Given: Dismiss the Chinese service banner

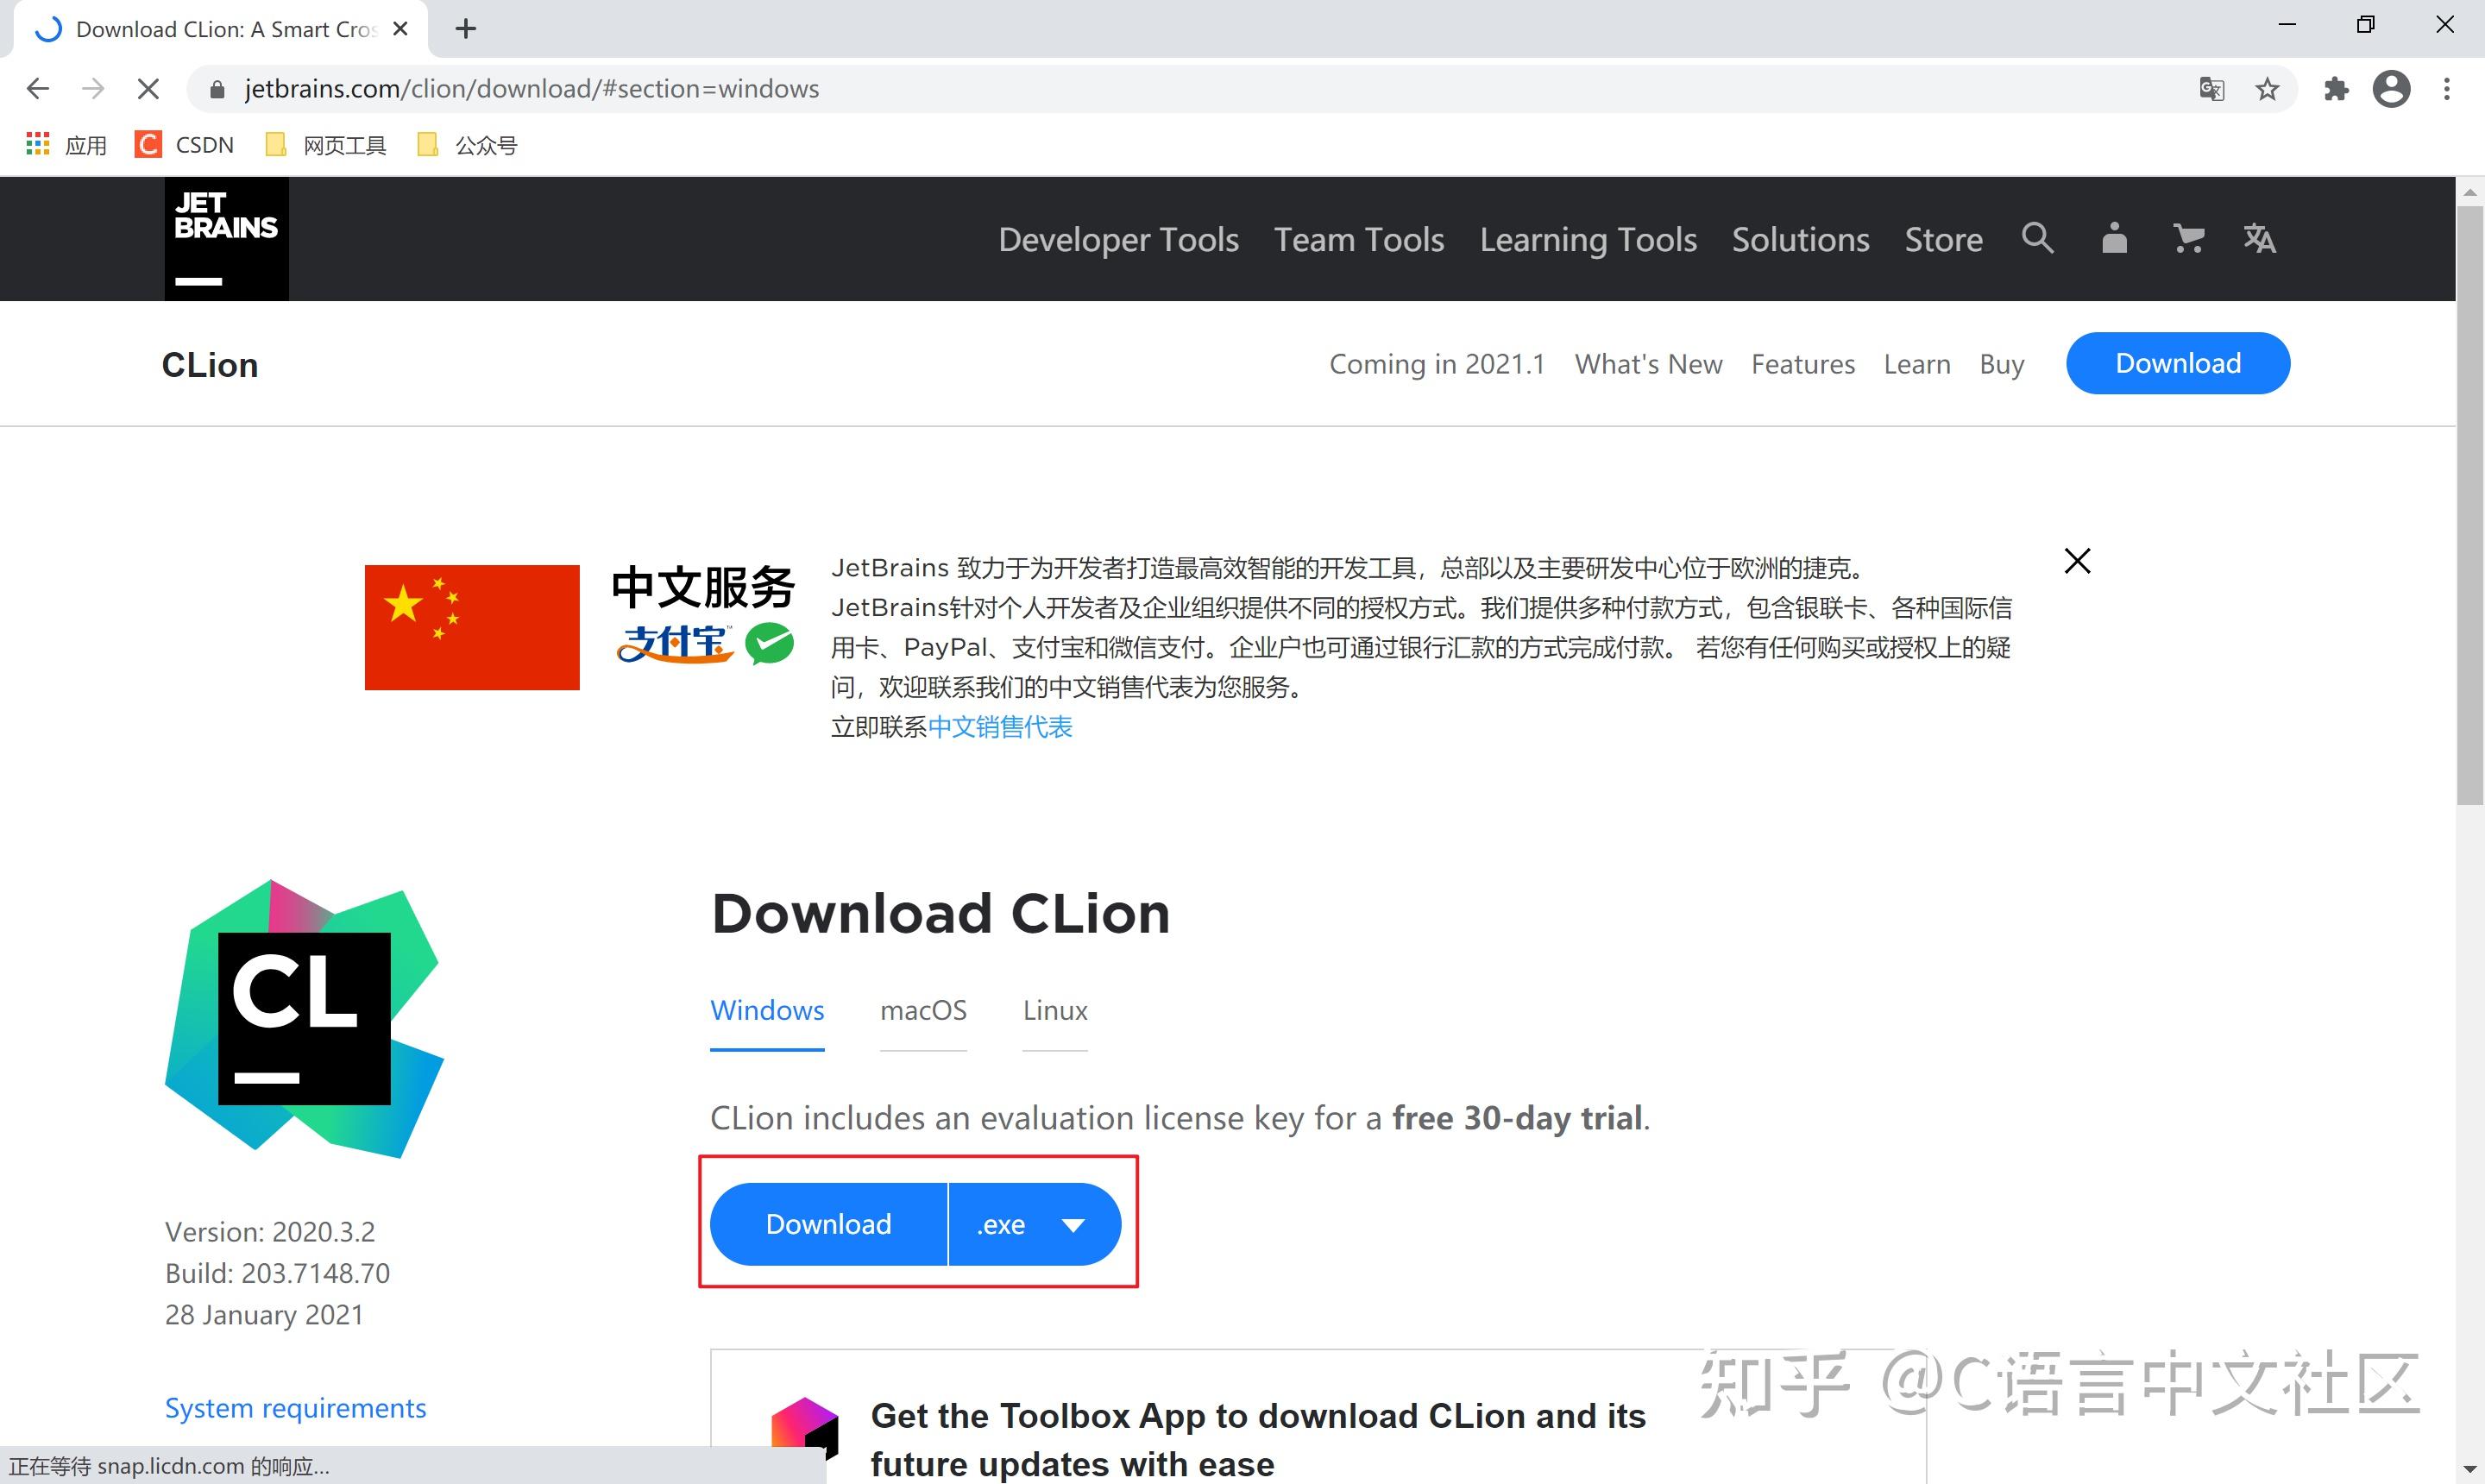Looking at the screenshot, I should tap(2077, 561).
